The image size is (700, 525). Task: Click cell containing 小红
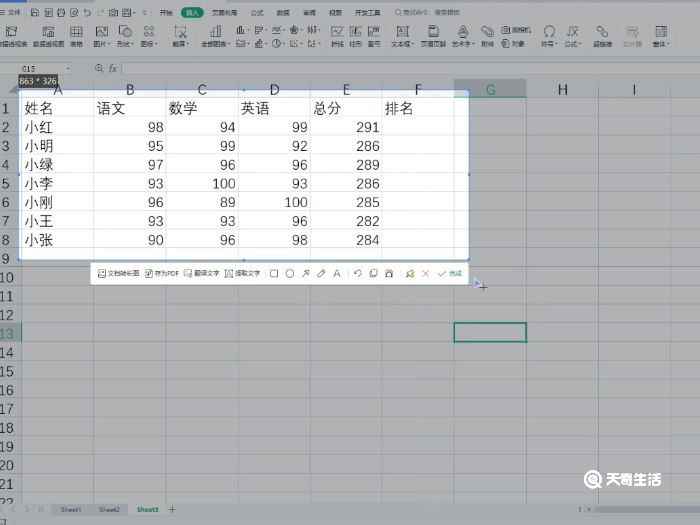58,127
